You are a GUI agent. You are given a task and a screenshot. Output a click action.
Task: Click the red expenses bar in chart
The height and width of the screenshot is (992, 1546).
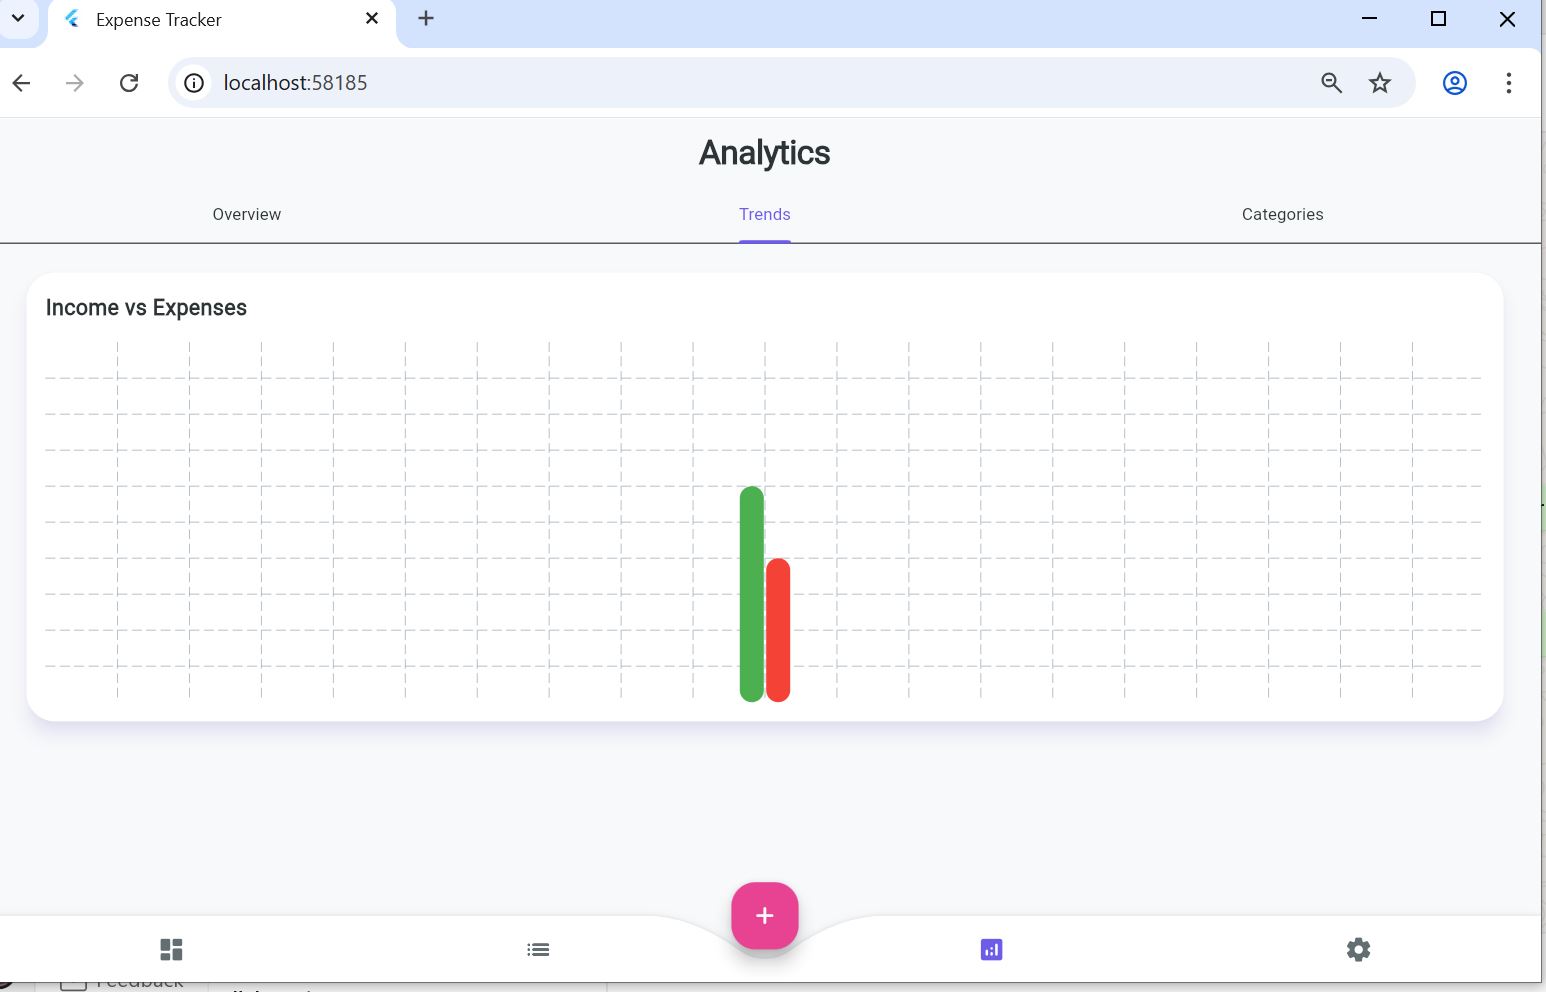click(778, 630)
